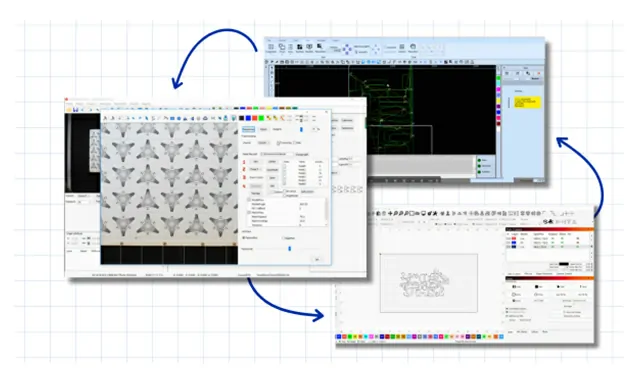Pick first blue swatch in the bottom color palette

(339, 337)
